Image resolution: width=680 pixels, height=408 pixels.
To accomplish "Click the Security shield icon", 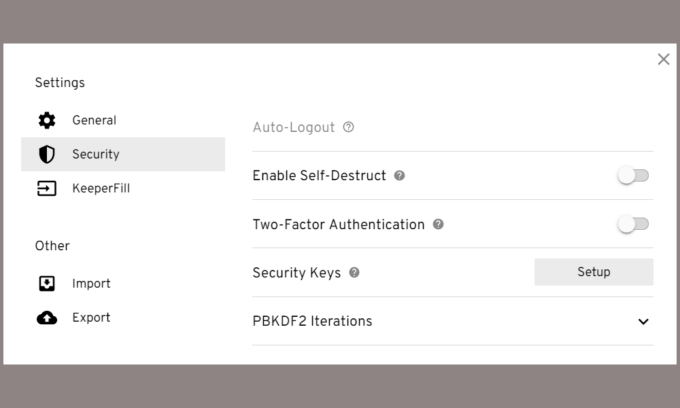I will 47,155.
